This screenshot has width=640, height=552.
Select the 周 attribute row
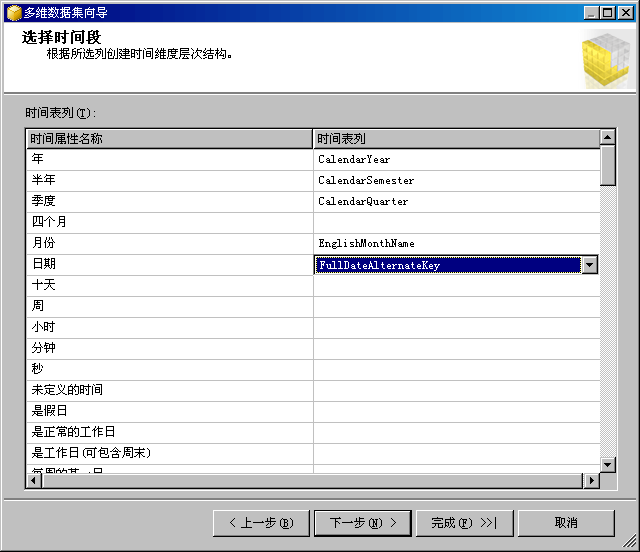(169, 307)
